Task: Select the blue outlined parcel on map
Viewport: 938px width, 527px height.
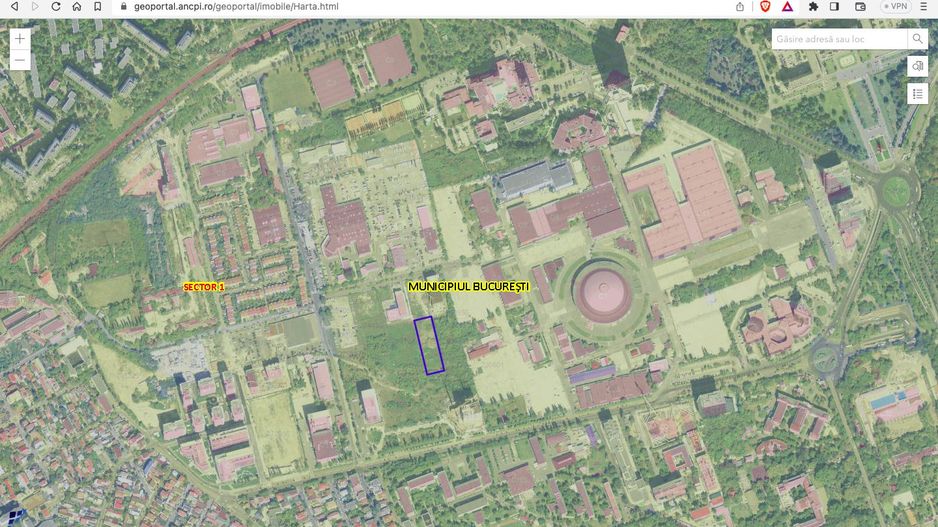Action: pyautogui.click(x=430, y=346)
